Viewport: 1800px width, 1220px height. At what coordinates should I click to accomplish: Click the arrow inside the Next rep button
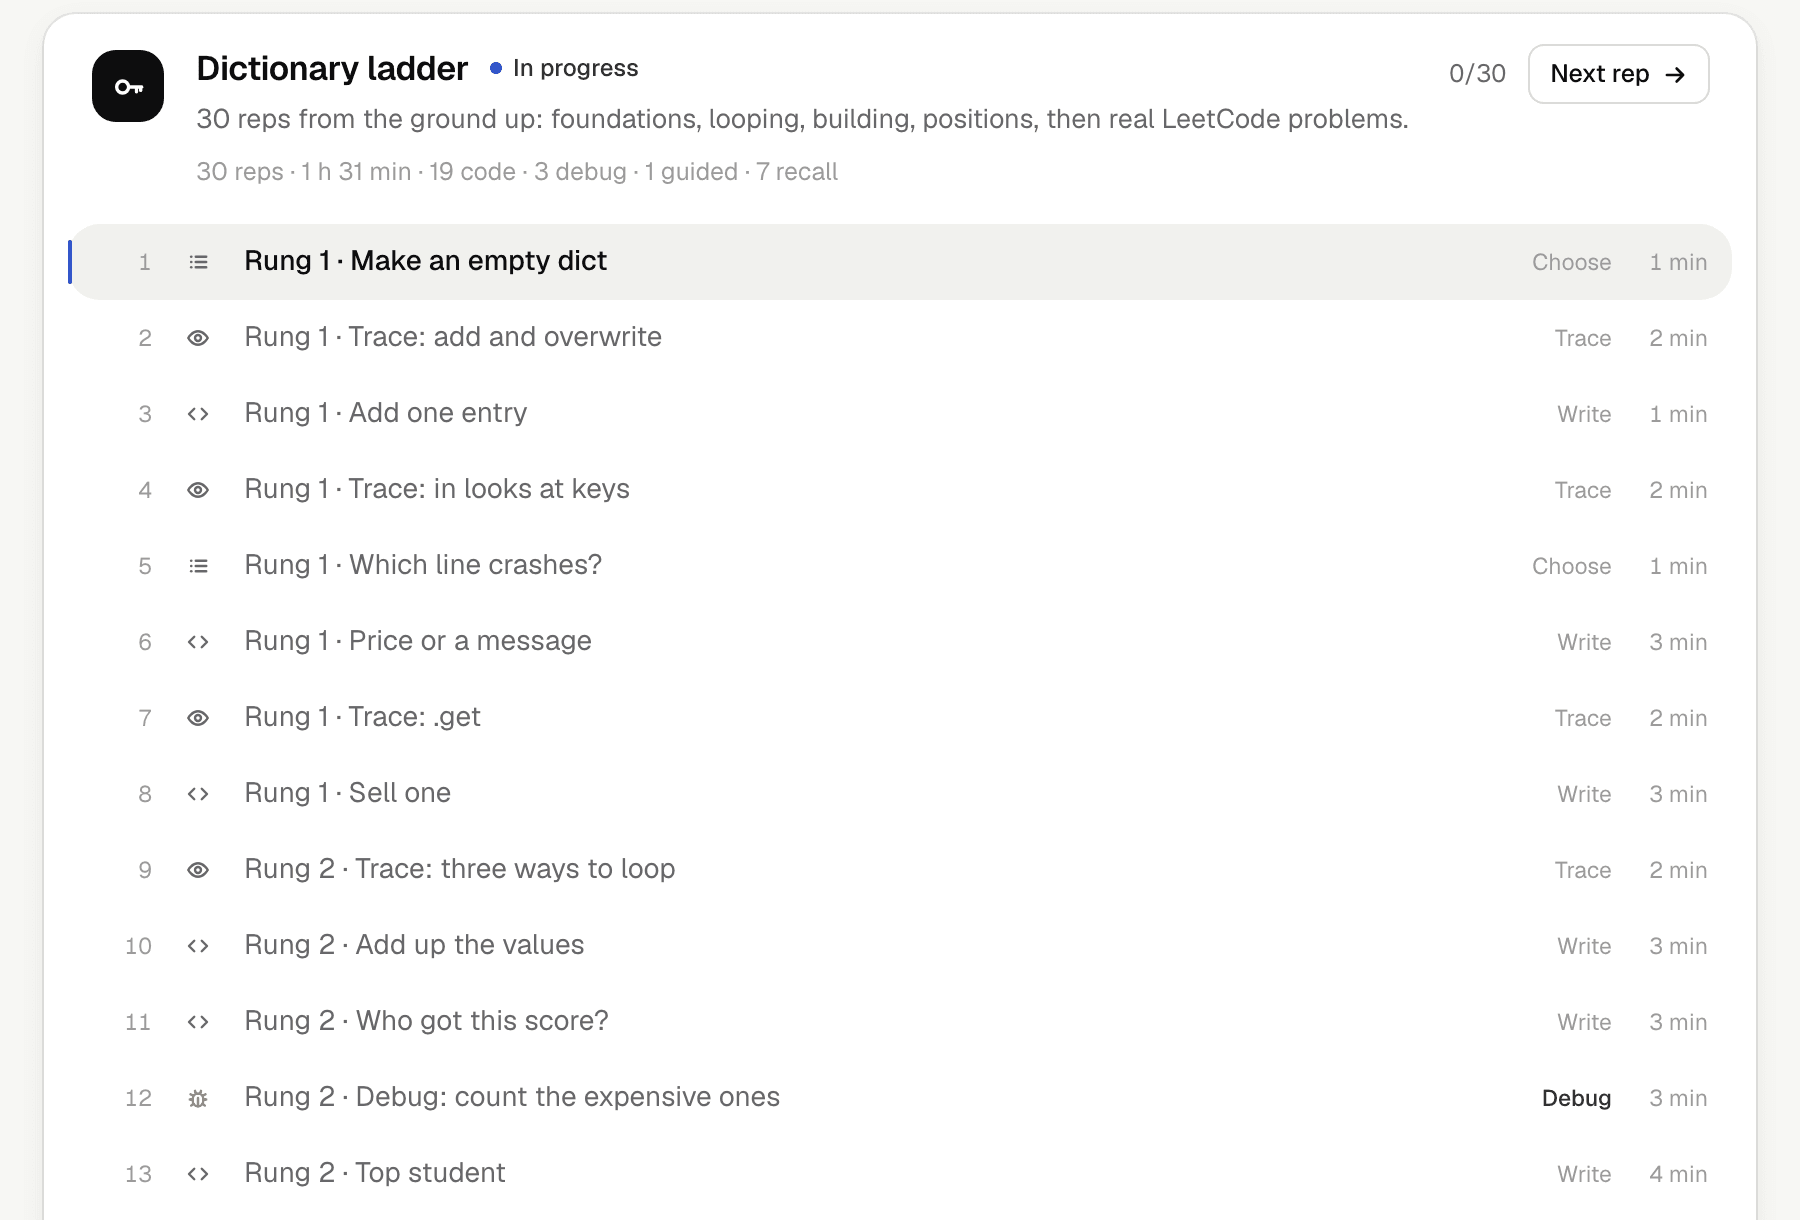click(x=1675, y=74)
